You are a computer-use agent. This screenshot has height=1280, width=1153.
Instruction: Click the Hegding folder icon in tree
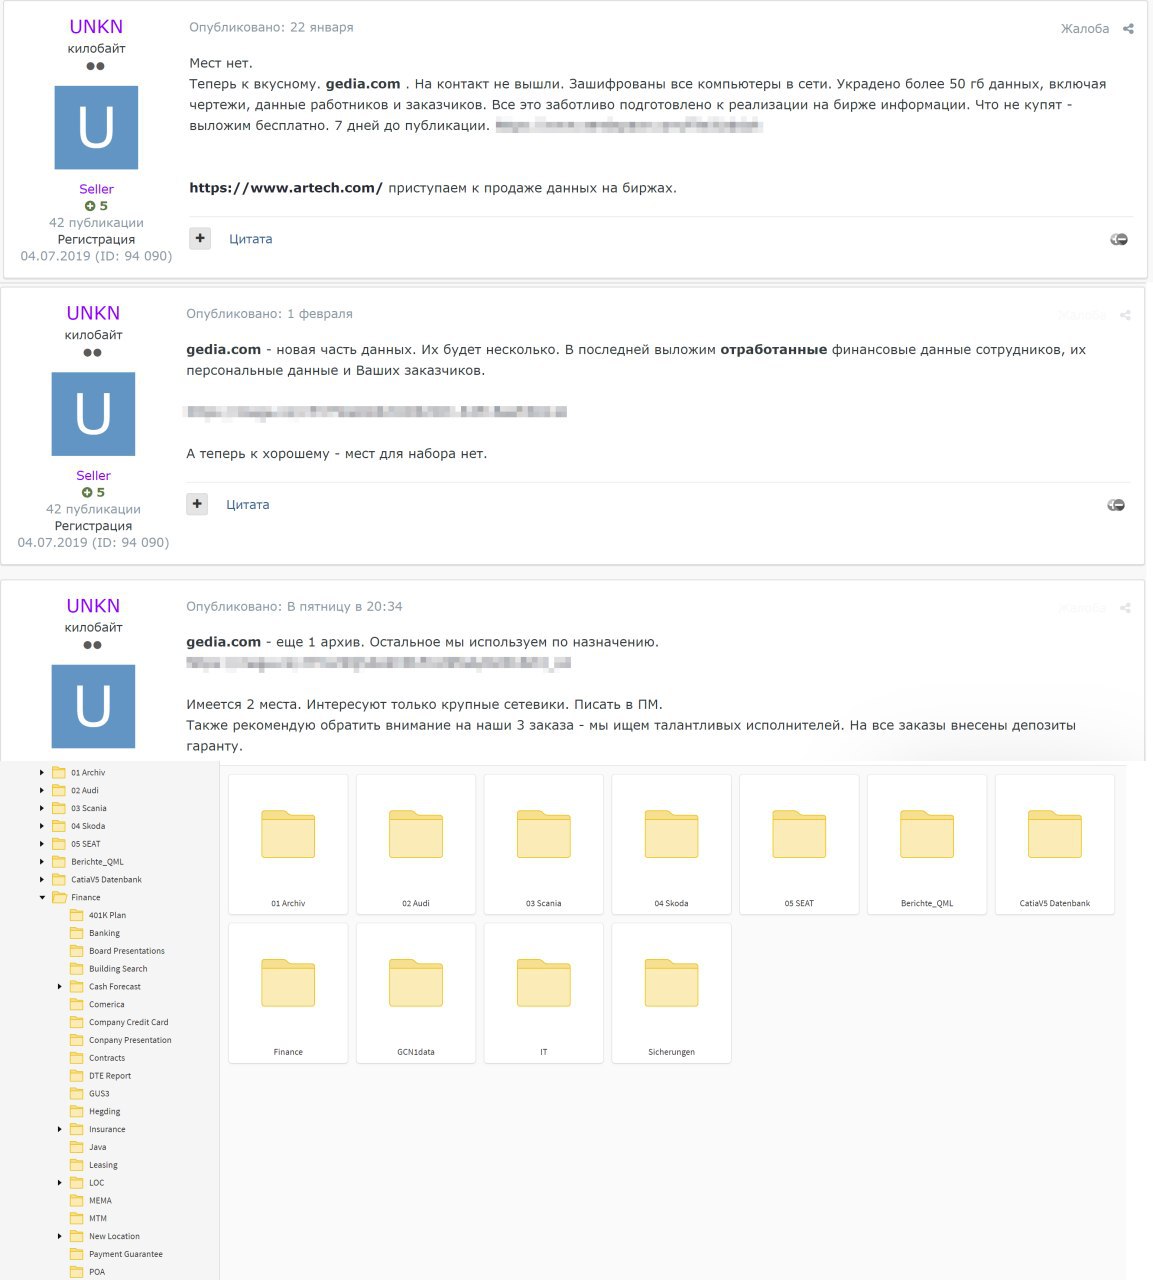click(77, 1111)
